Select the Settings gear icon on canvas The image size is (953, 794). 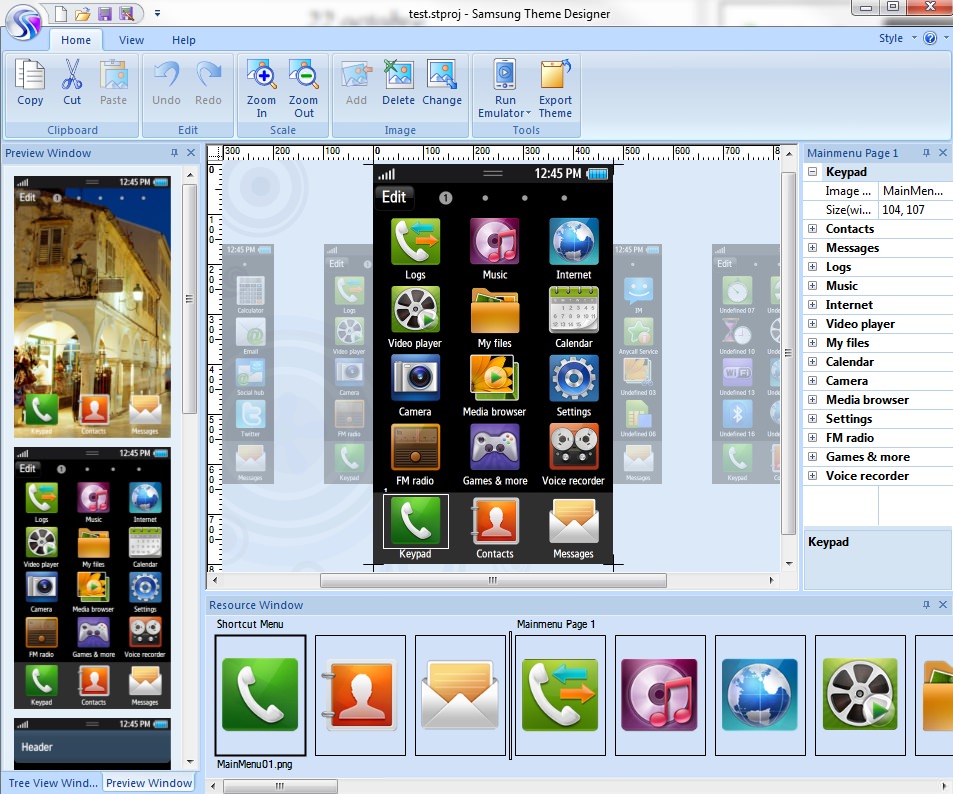pyautogui.click(x=574, y=378)
